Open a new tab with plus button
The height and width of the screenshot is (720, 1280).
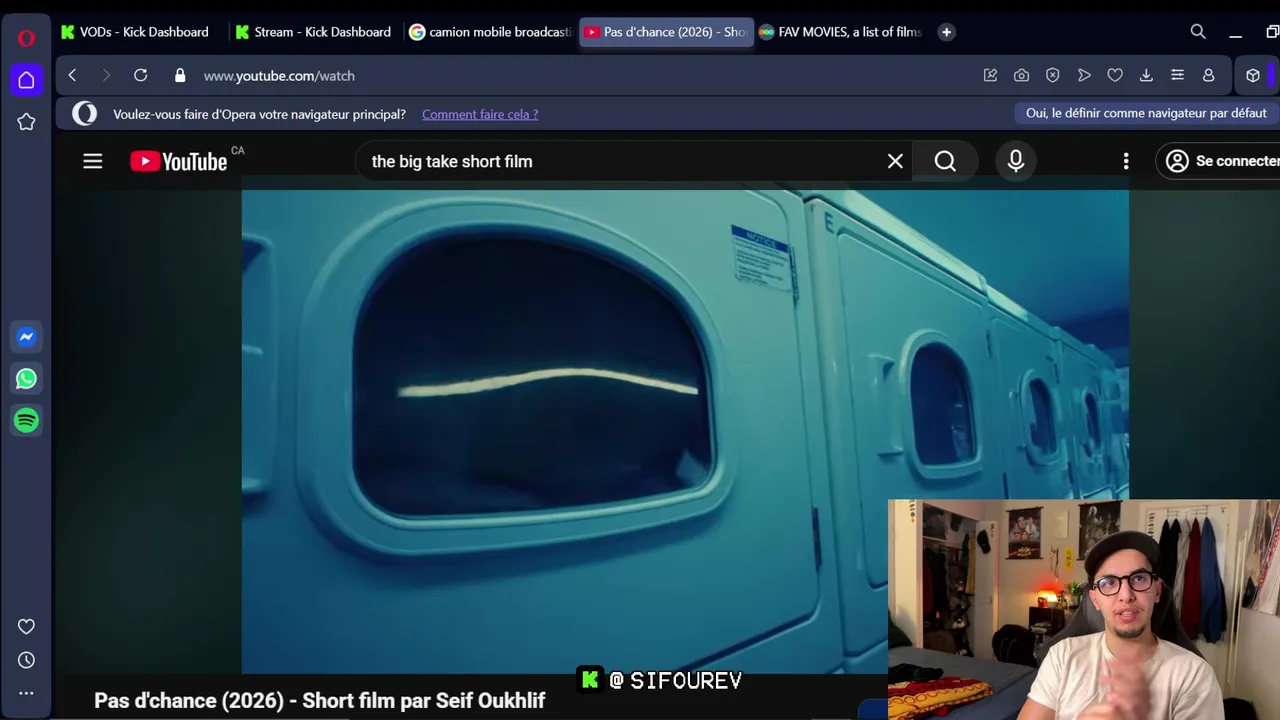[946, 32]
